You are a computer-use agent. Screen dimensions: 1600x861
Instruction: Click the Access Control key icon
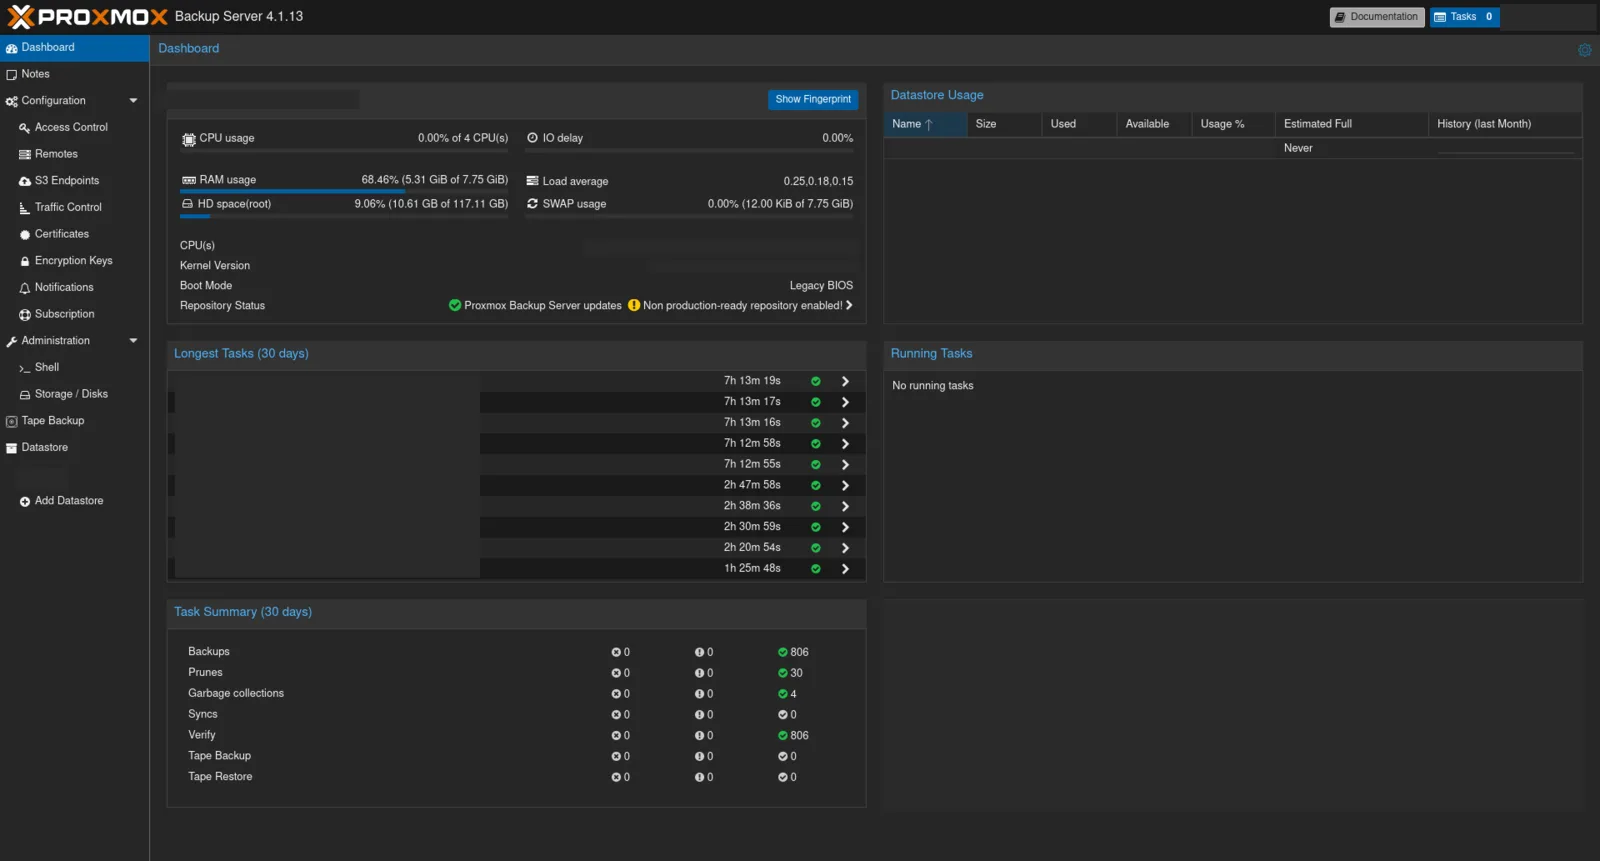click(25, 128)
